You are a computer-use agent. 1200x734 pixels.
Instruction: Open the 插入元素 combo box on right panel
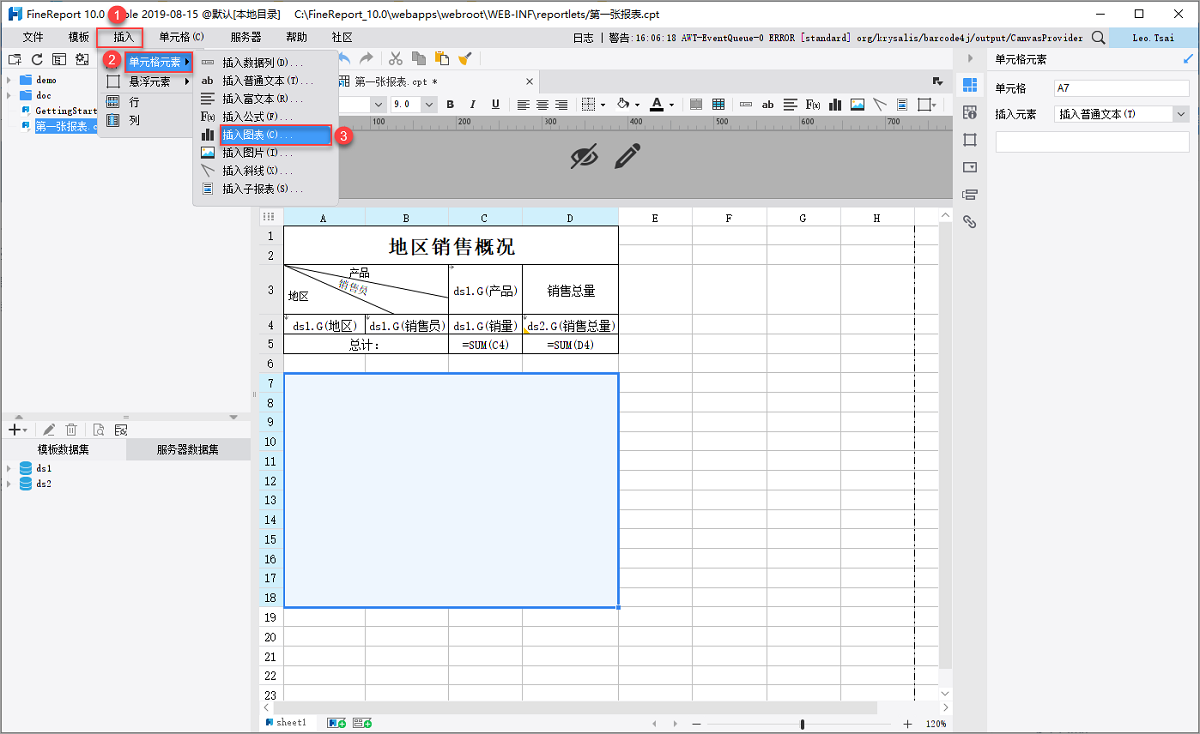point(1122,114)
